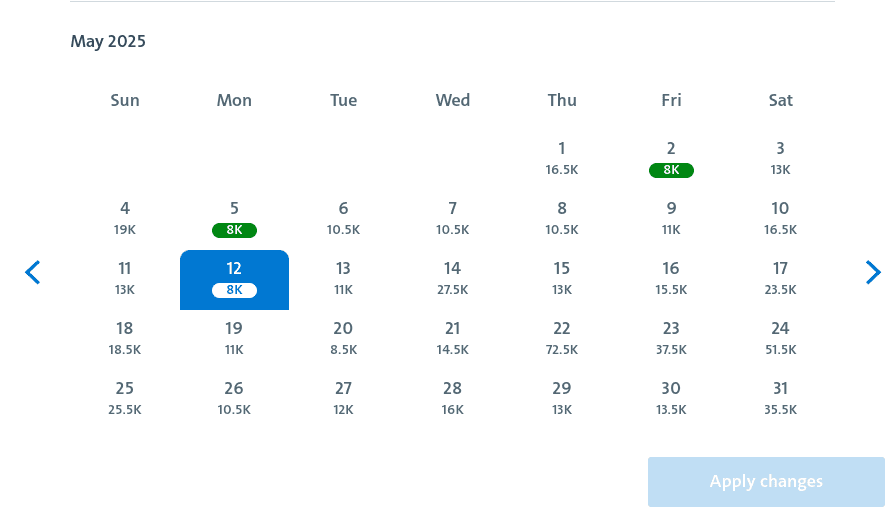
Task: Choose May 14 at 27.5K
Action: click(453, 279)
